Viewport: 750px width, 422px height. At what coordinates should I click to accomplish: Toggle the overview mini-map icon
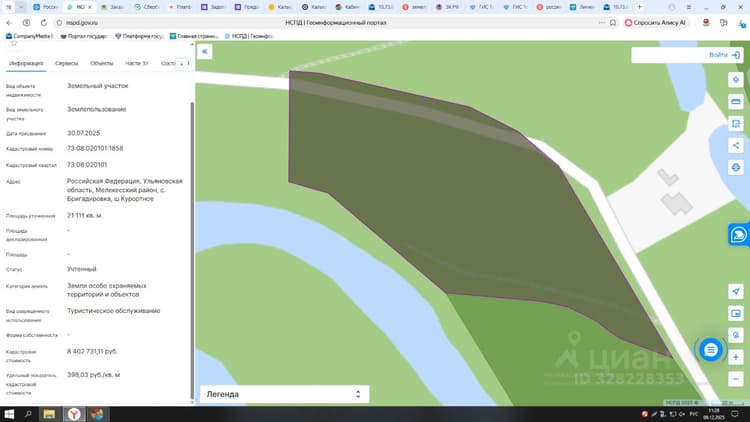(736, 313)
